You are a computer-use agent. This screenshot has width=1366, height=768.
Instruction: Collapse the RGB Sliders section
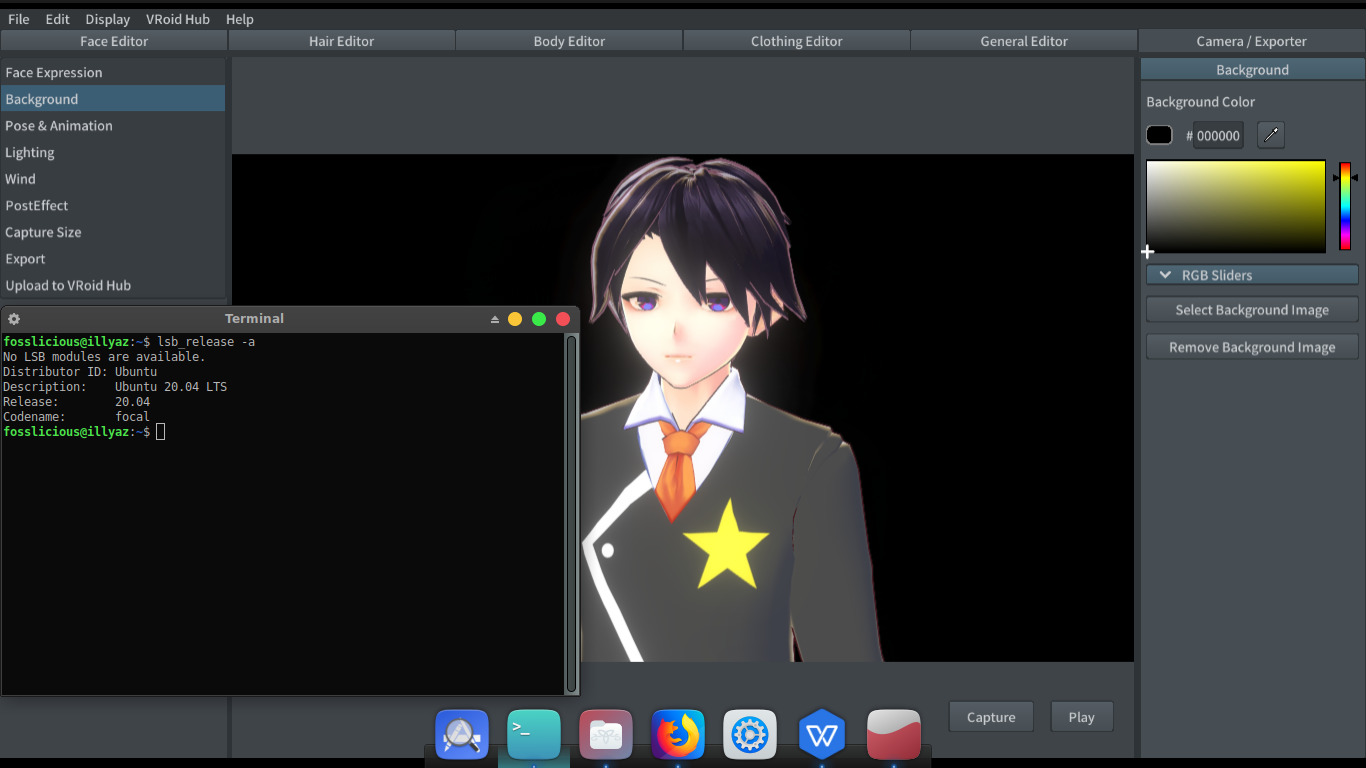pyautogui.click(x=1251, y=274)
